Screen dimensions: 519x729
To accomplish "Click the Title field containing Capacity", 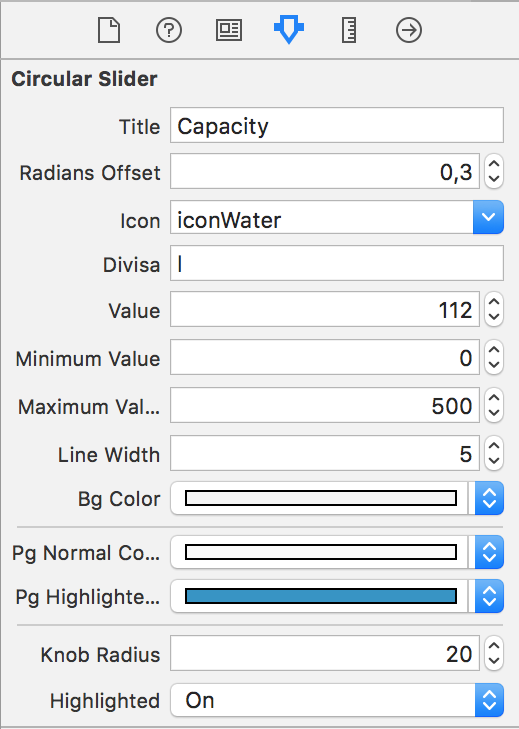I will (337, 125).
